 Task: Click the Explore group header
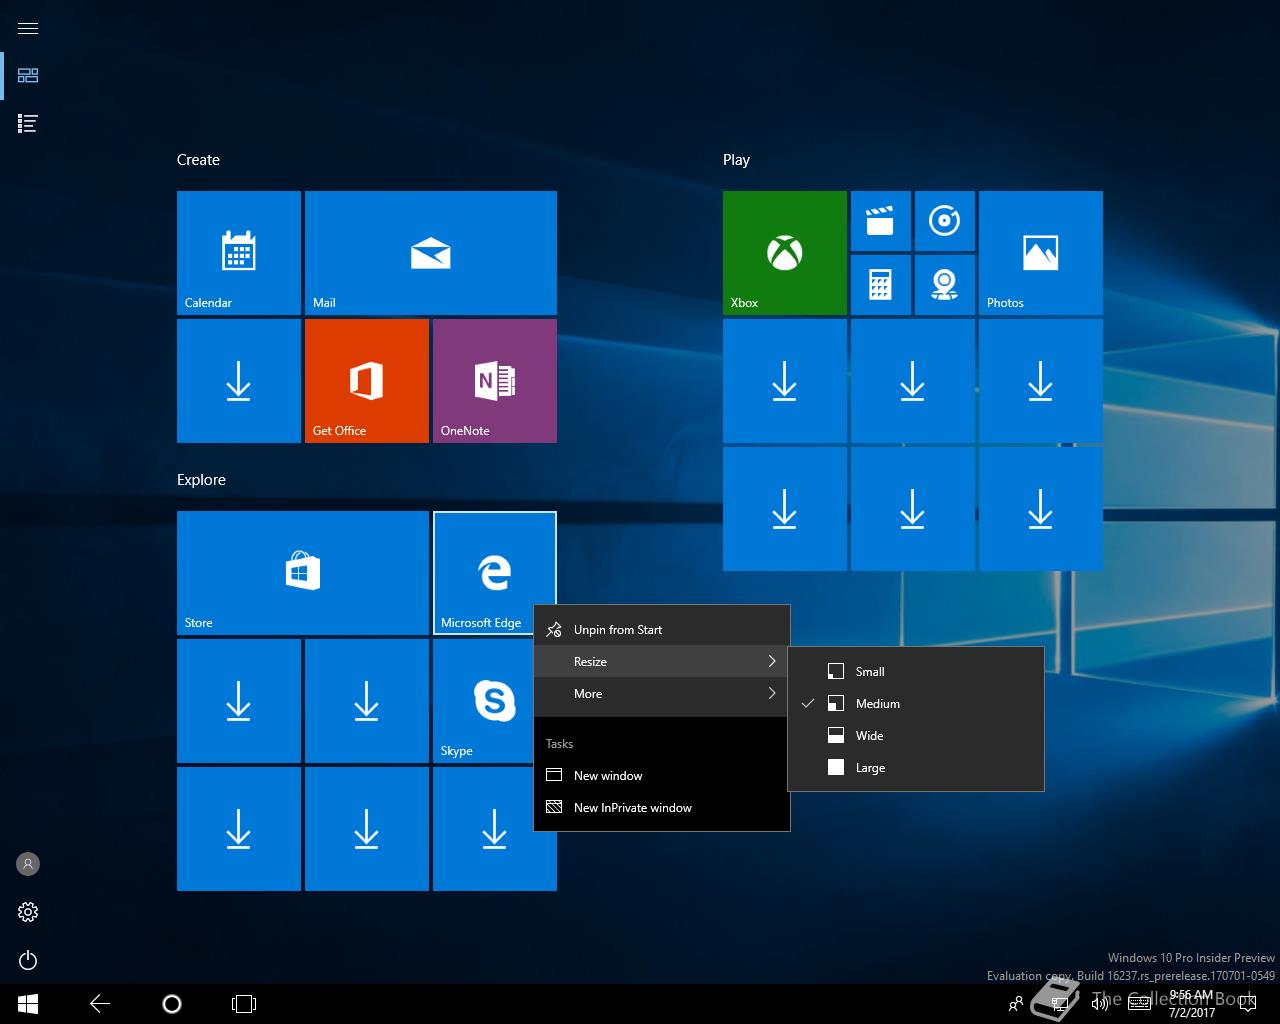pyautogui.click(x=201, y=480)
